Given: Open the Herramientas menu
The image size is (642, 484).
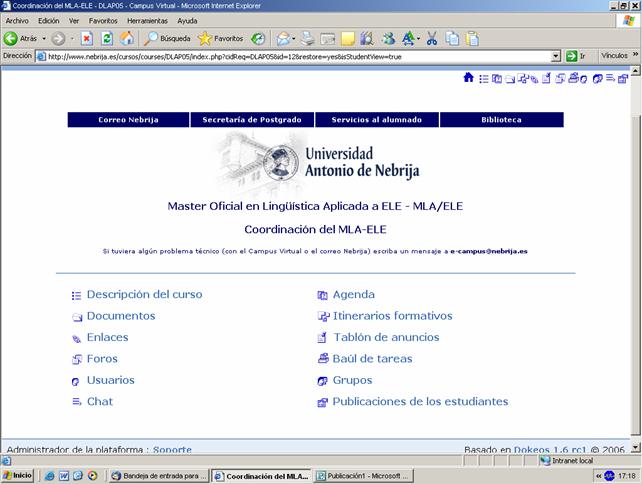Looking at the screenshot, I should coord(147,21).
